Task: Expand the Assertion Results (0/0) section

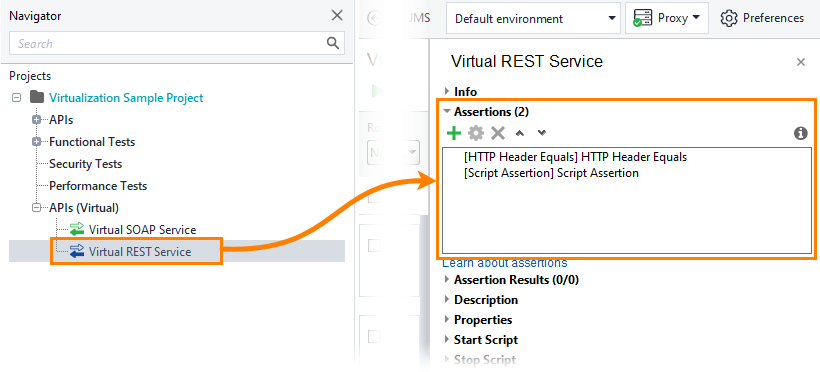Action: coord(446,280)
